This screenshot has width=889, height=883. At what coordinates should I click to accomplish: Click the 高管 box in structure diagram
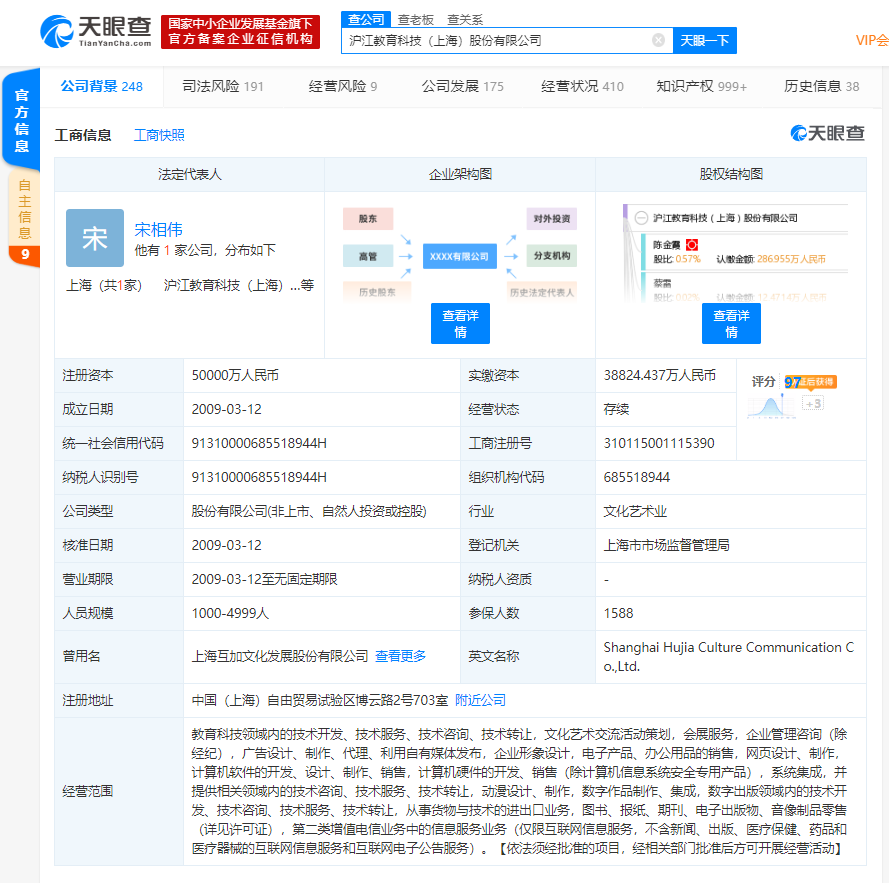(368, 256)
